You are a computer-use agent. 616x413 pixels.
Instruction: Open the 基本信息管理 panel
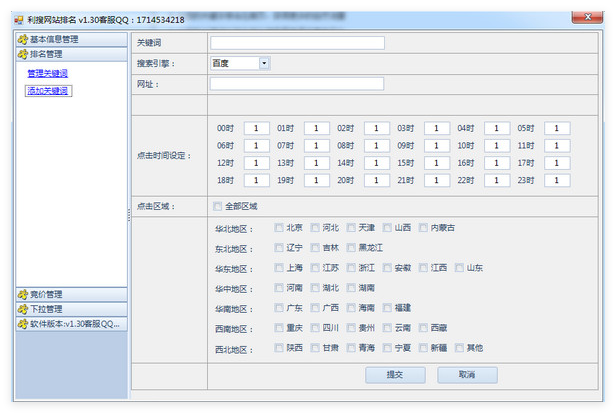72,39
